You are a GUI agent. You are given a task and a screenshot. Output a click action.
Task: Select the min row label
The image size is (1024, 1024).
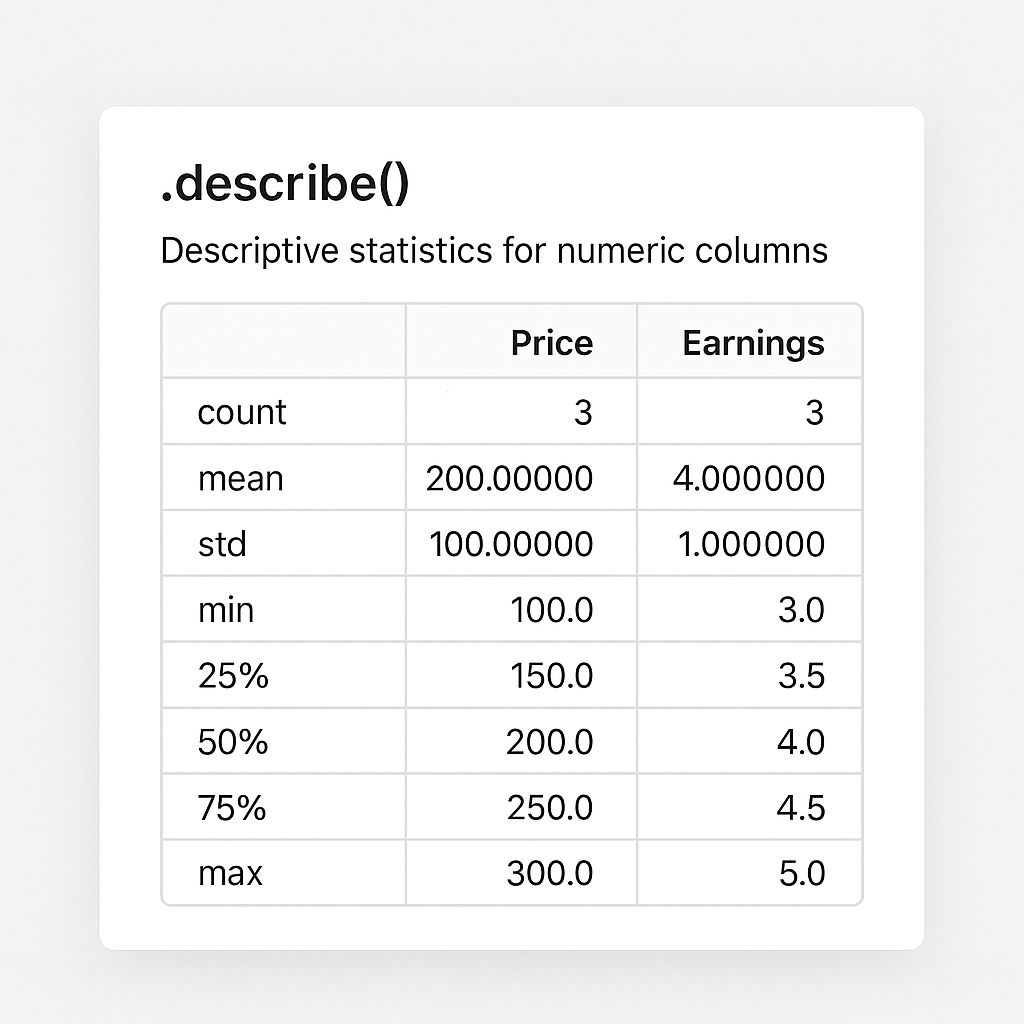point(226,609)
